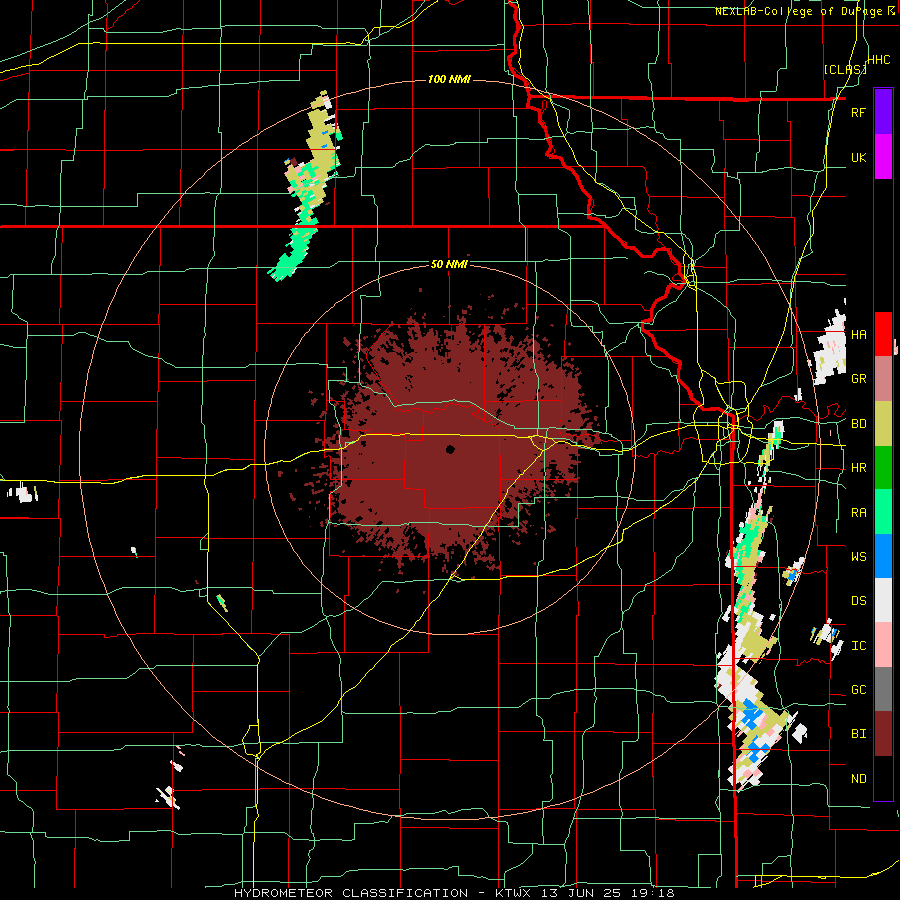Screen dimensions: 900x900
Task: Click the 'WS' legend label
Action: pos(858,557)
